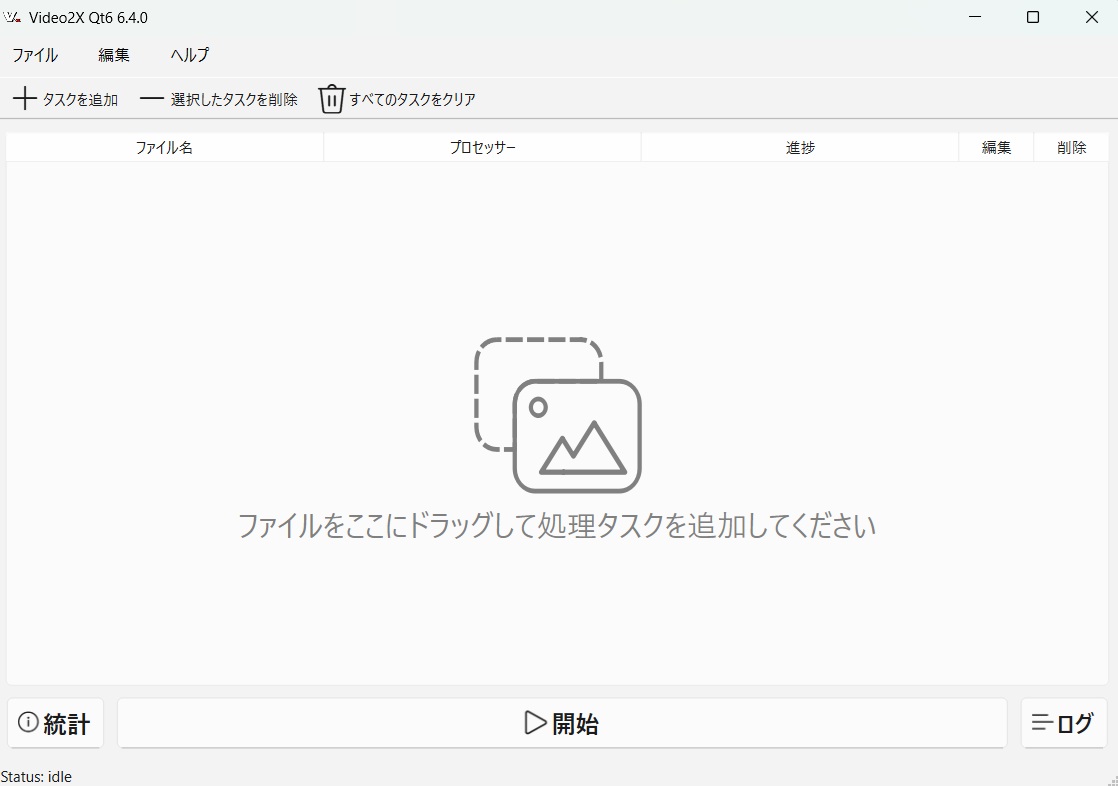Select the プロセッサー column header
1118x786 pixels.
[482, 147]
